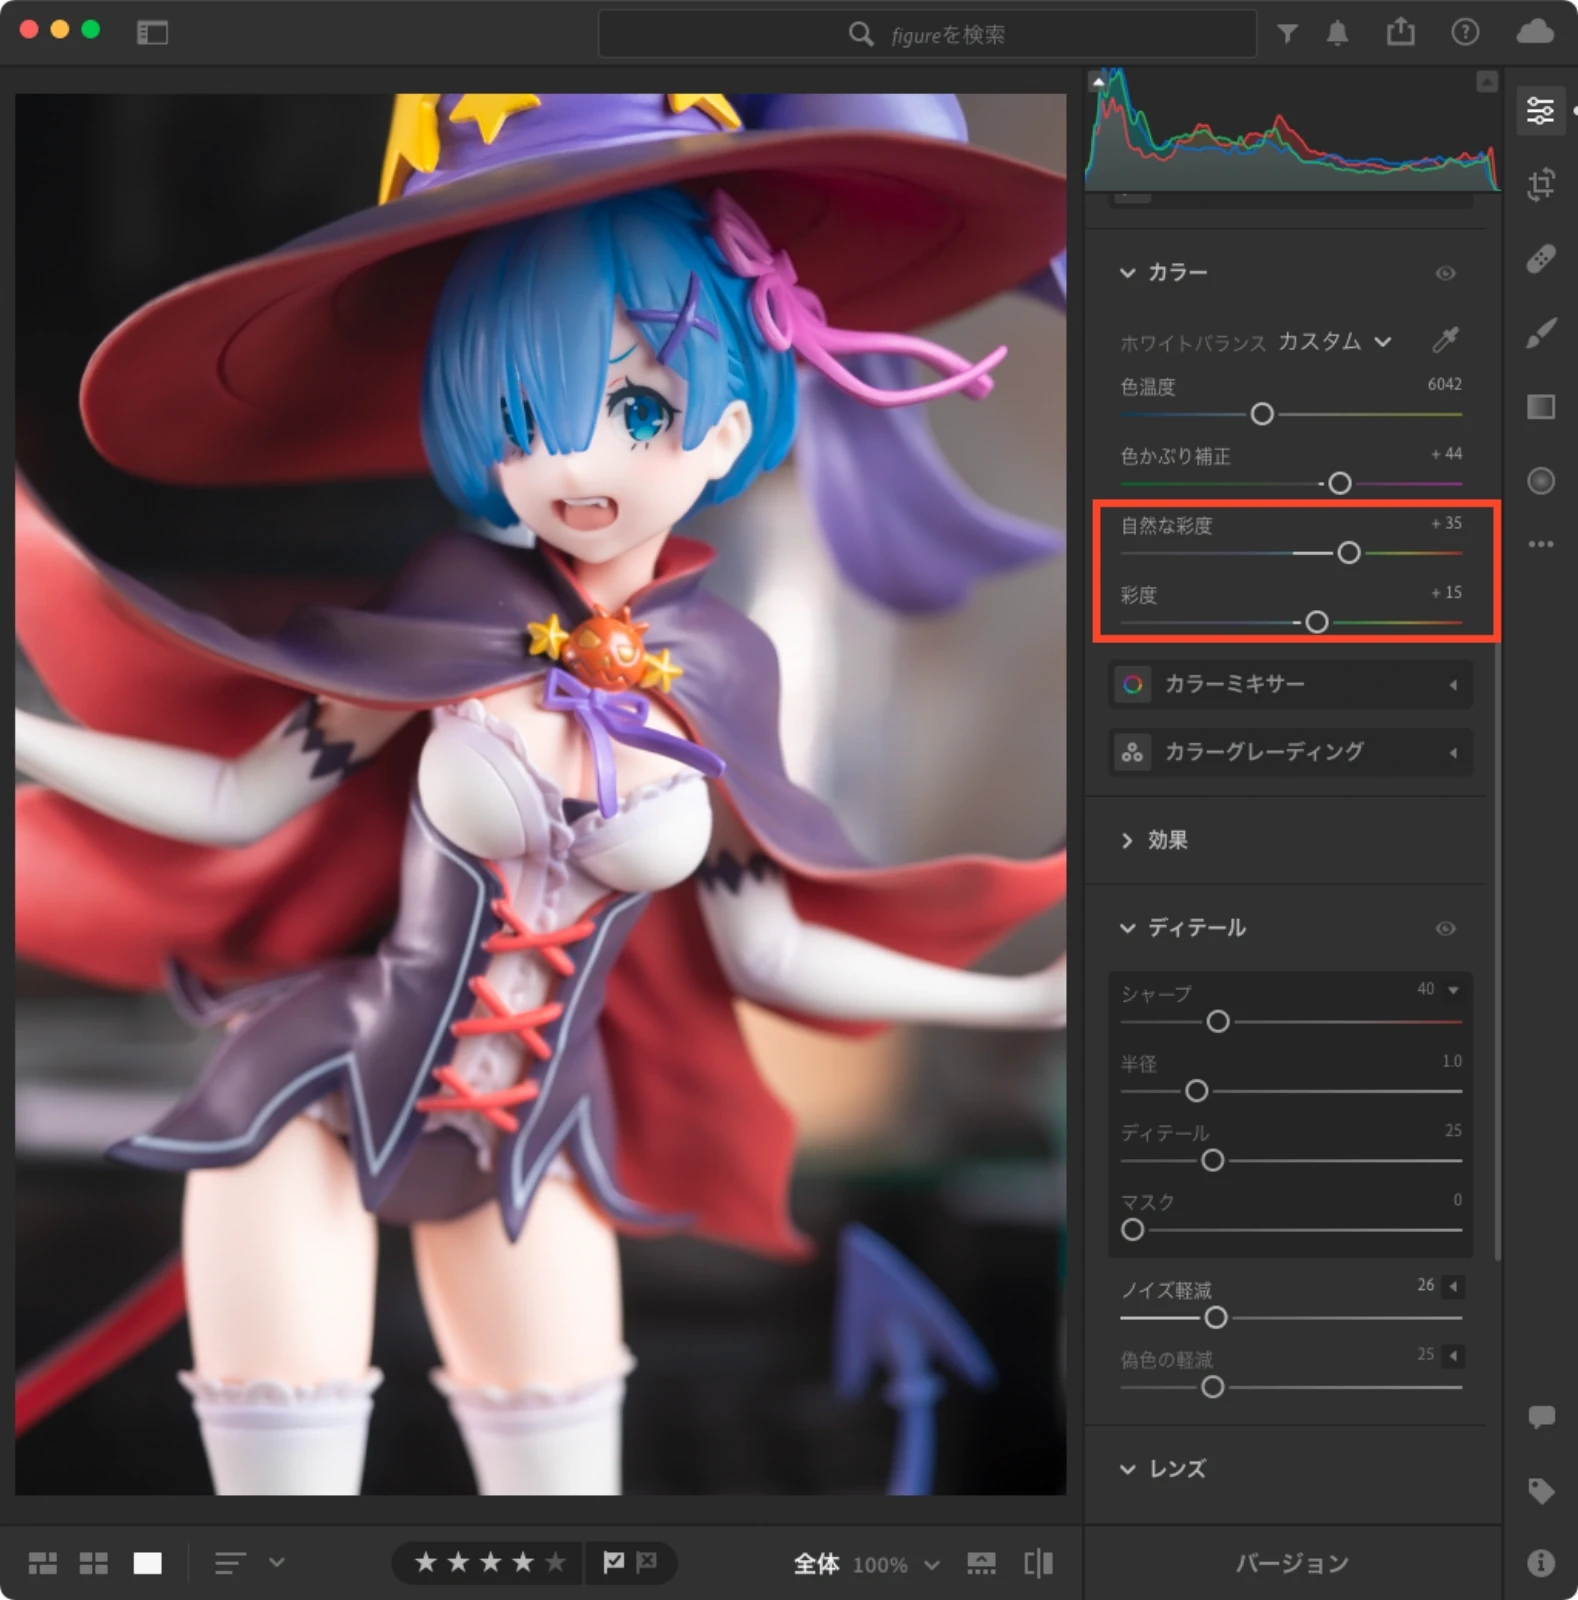Set rating to one star
The image size is (1578, 1600).
click(426, 1562)
